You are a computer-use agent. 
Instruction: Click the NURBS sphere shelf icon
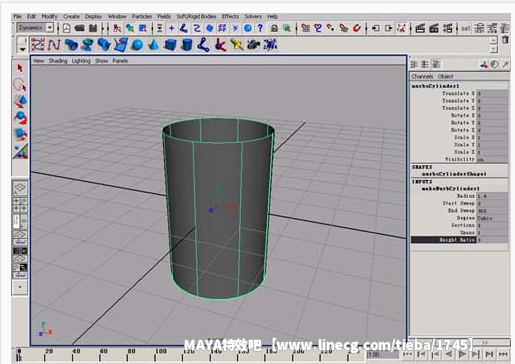click(137, 44)
